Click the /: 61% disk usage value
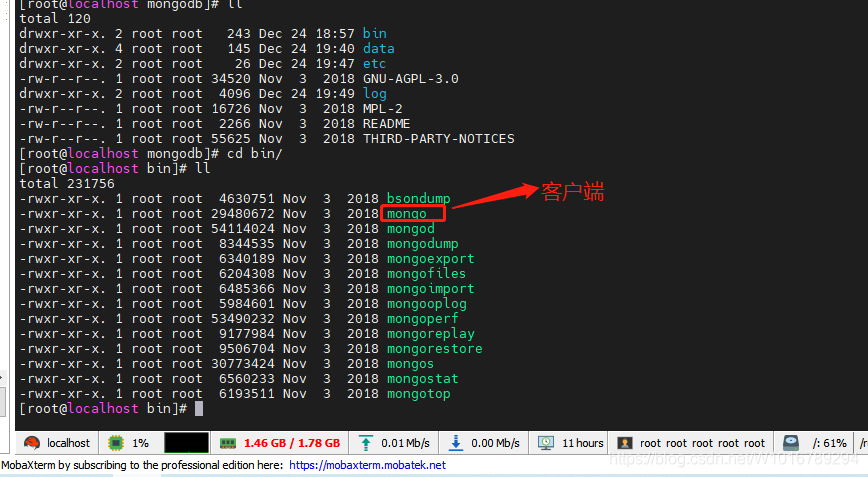Image resolution: width=868 pixels, height=477 pixels. [829, 443]
